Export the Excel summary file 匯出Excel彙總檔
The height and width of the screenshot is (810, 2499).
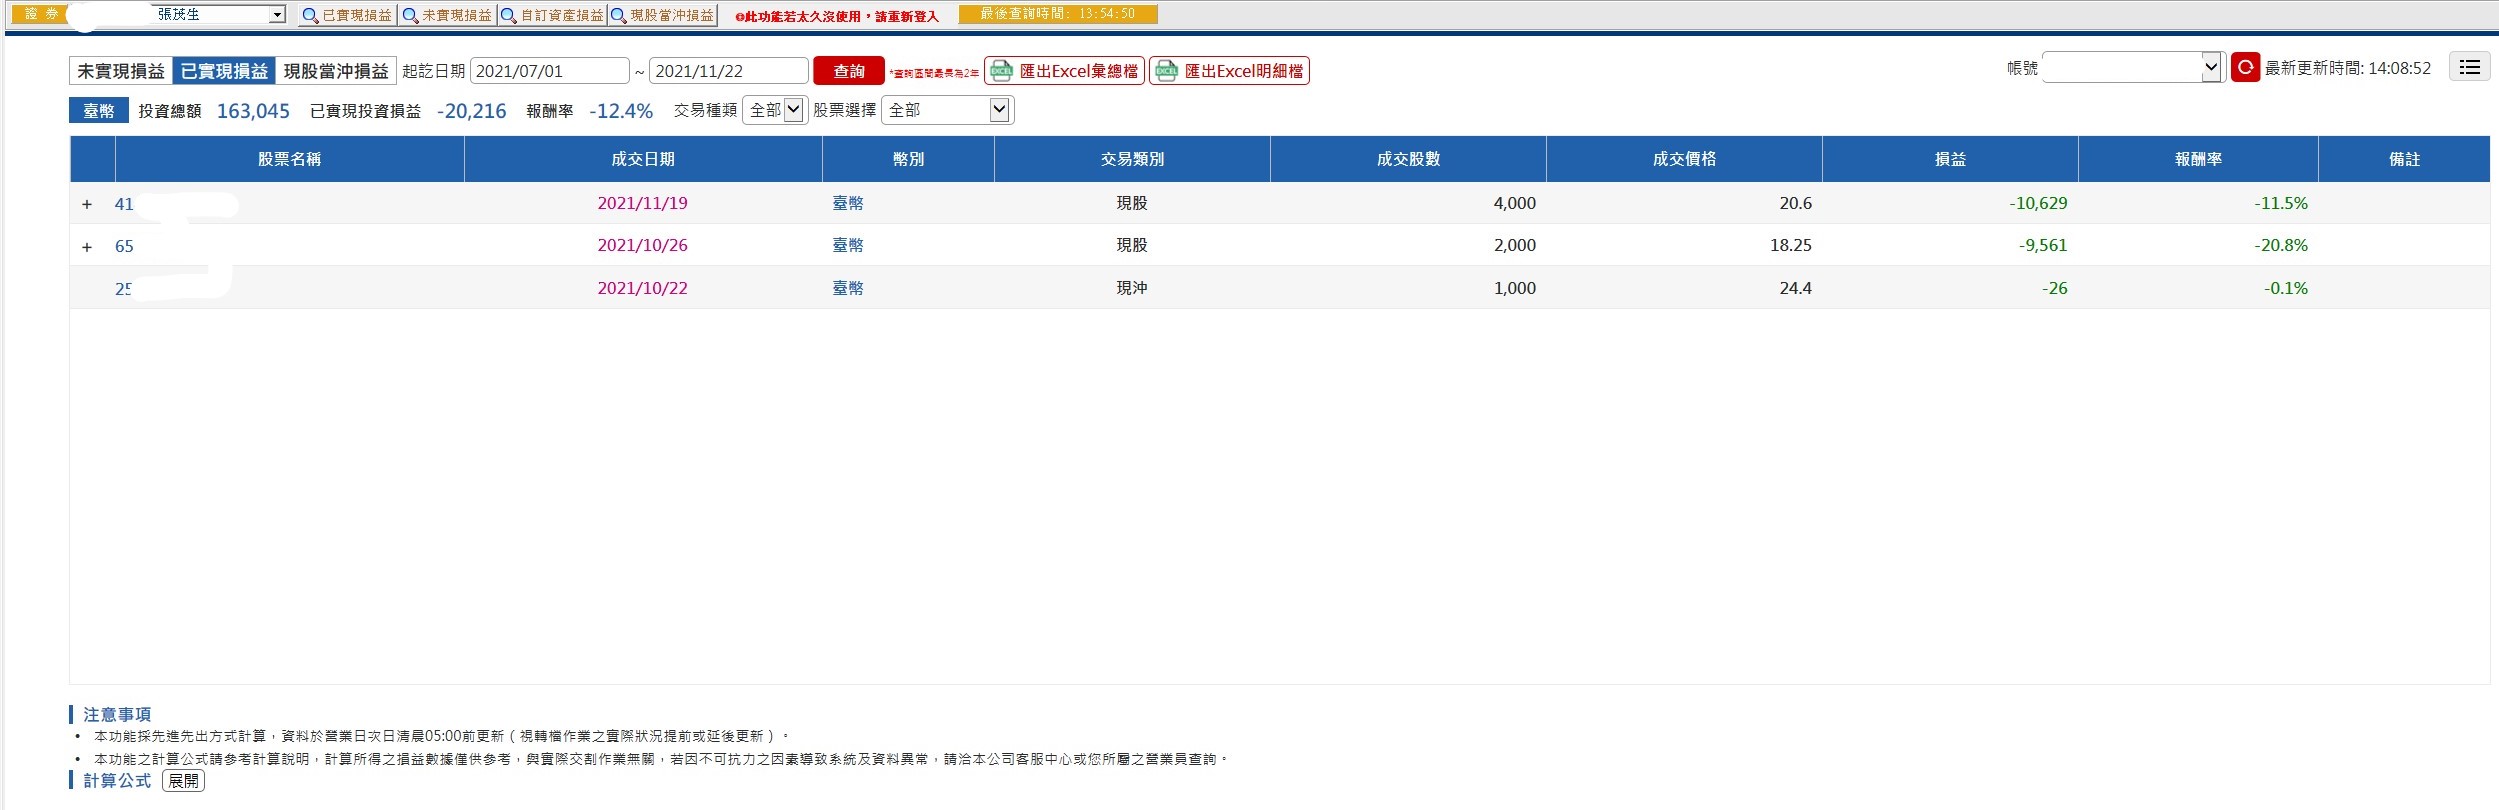click(1065, 71)
